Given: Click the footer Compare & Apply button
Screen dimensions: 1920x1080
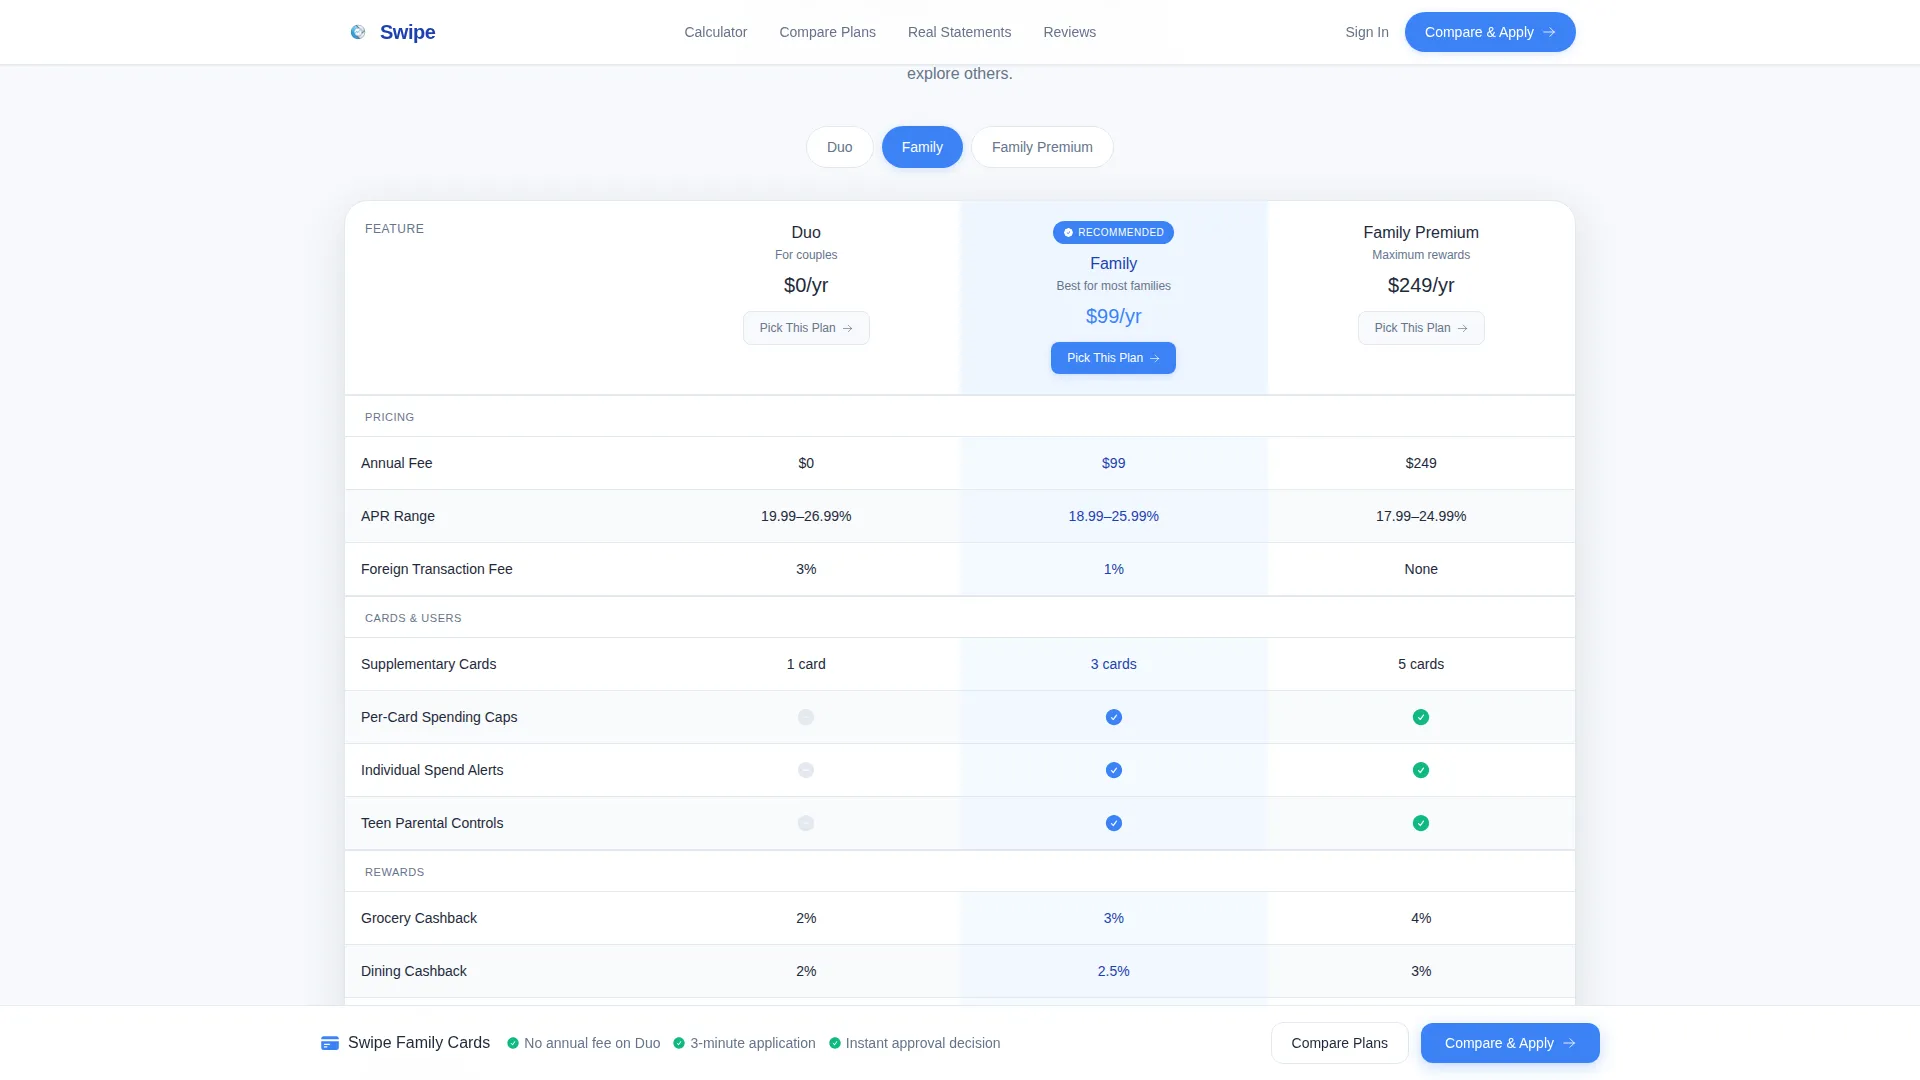Looking at the screenshot, I should [x=1510, y=1043].
